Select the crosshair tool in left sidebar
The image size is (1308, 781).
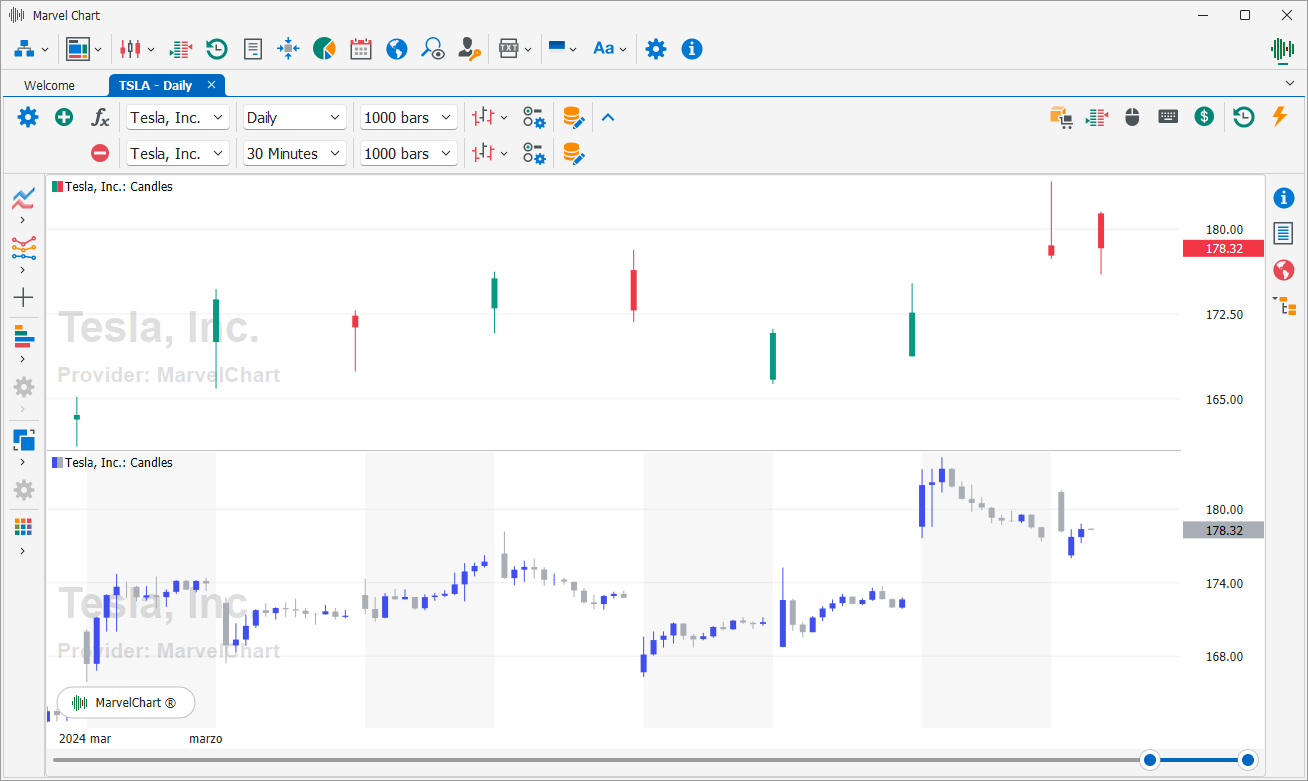(x=23, y=297)
